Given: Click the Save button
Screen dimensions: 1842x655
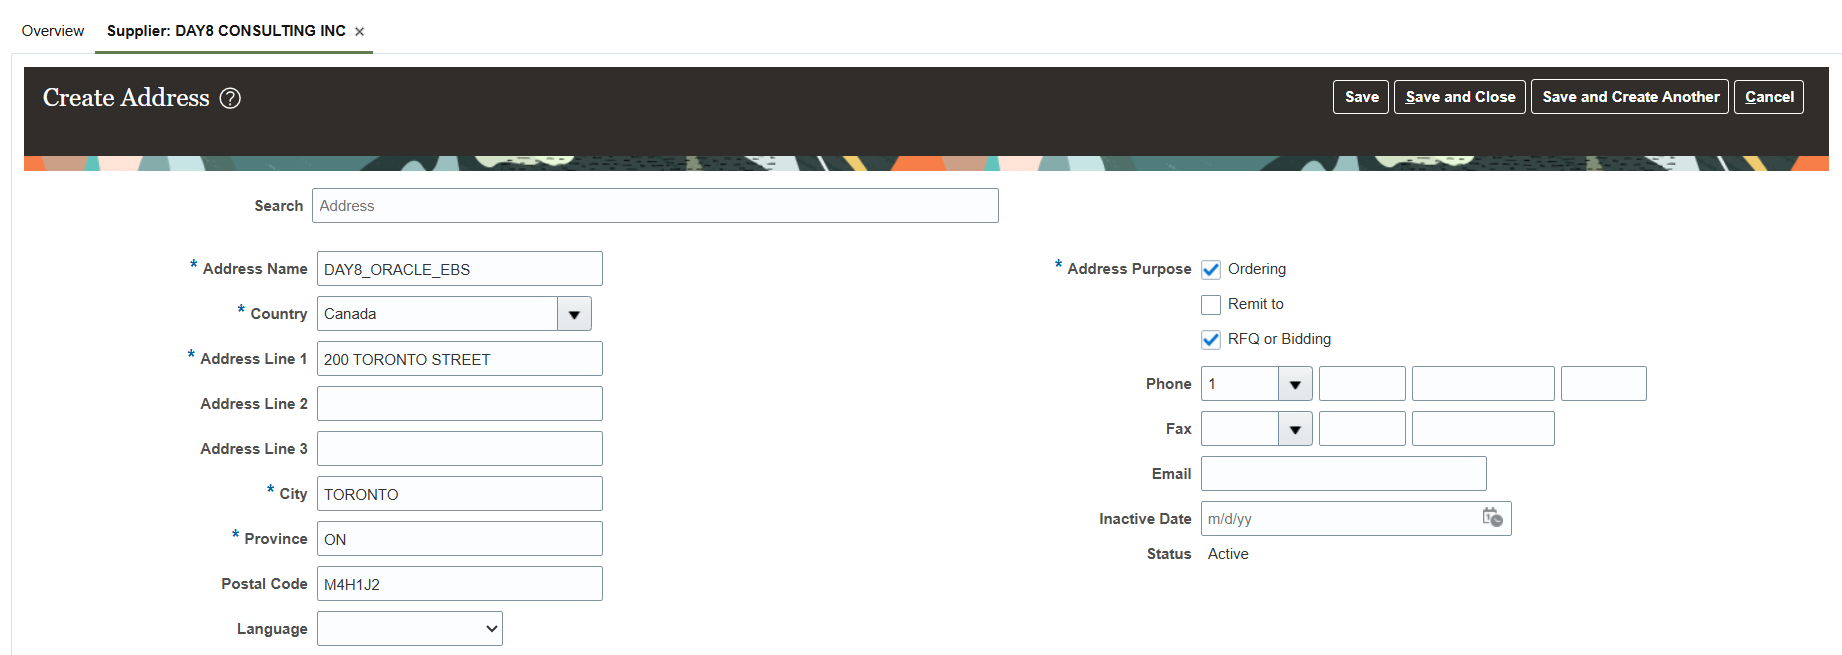Looking at the screenshot, I should pyautogui.click(x=1361, y=97).
